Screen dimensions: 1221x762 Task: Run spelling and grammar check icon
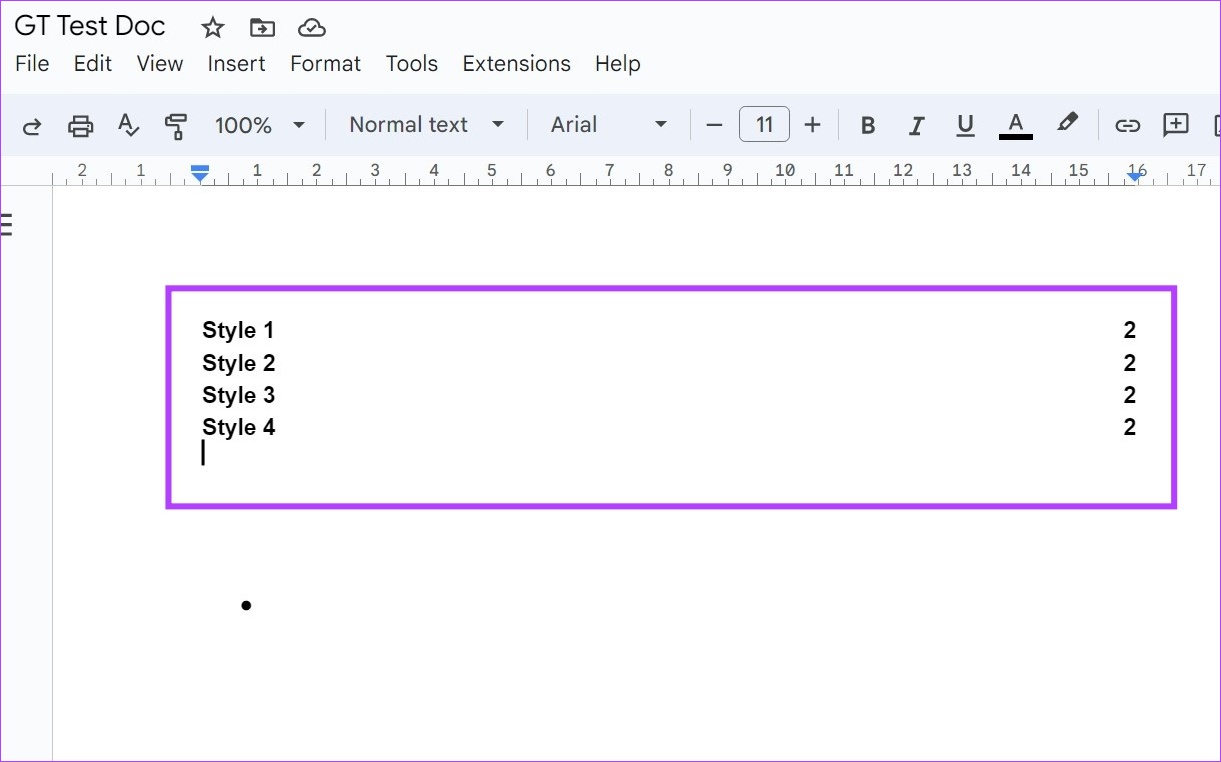128,125
